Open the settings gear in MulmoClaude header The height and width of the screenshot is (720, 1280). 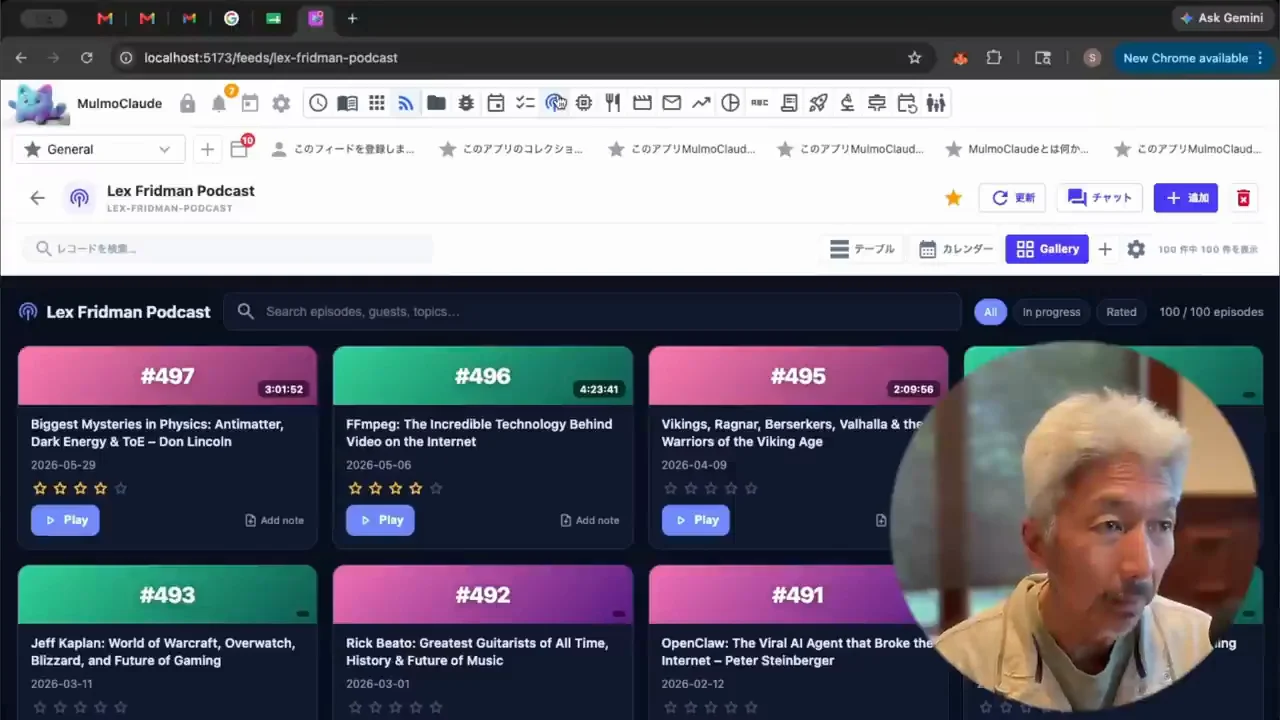(x=281, y=103)
